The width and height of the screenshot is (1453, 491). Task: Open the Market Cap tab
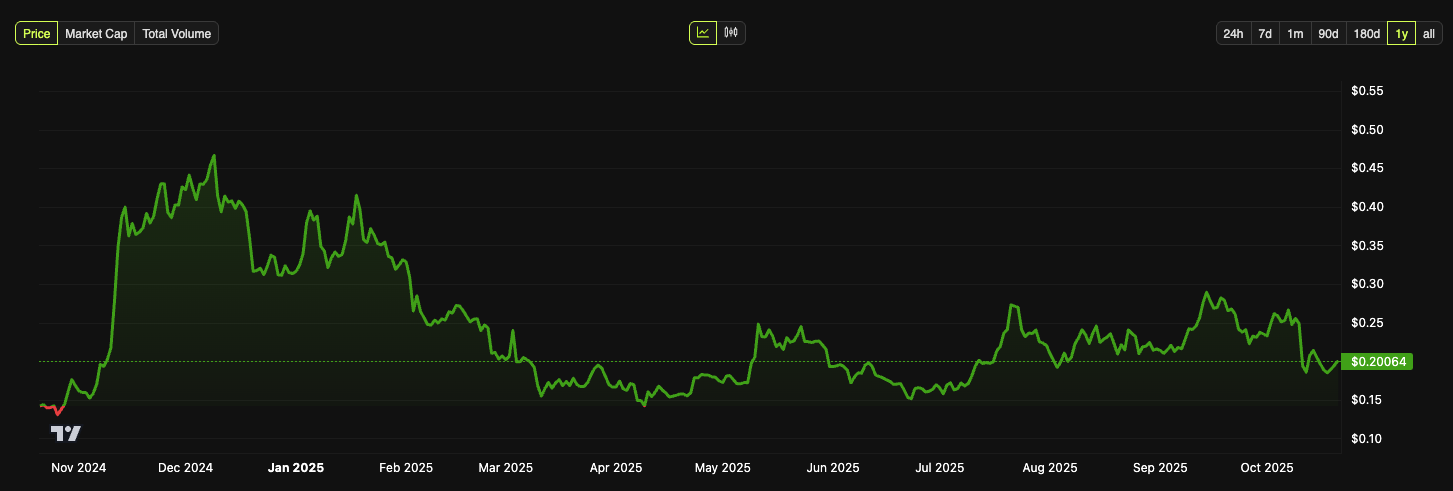pyautogui.click(x=96, y=34)
